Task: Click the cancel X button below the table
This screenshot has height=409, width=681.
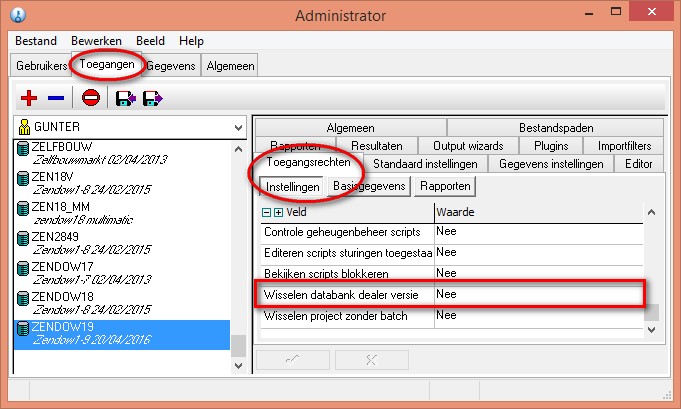Action: [x=371, y=360]
